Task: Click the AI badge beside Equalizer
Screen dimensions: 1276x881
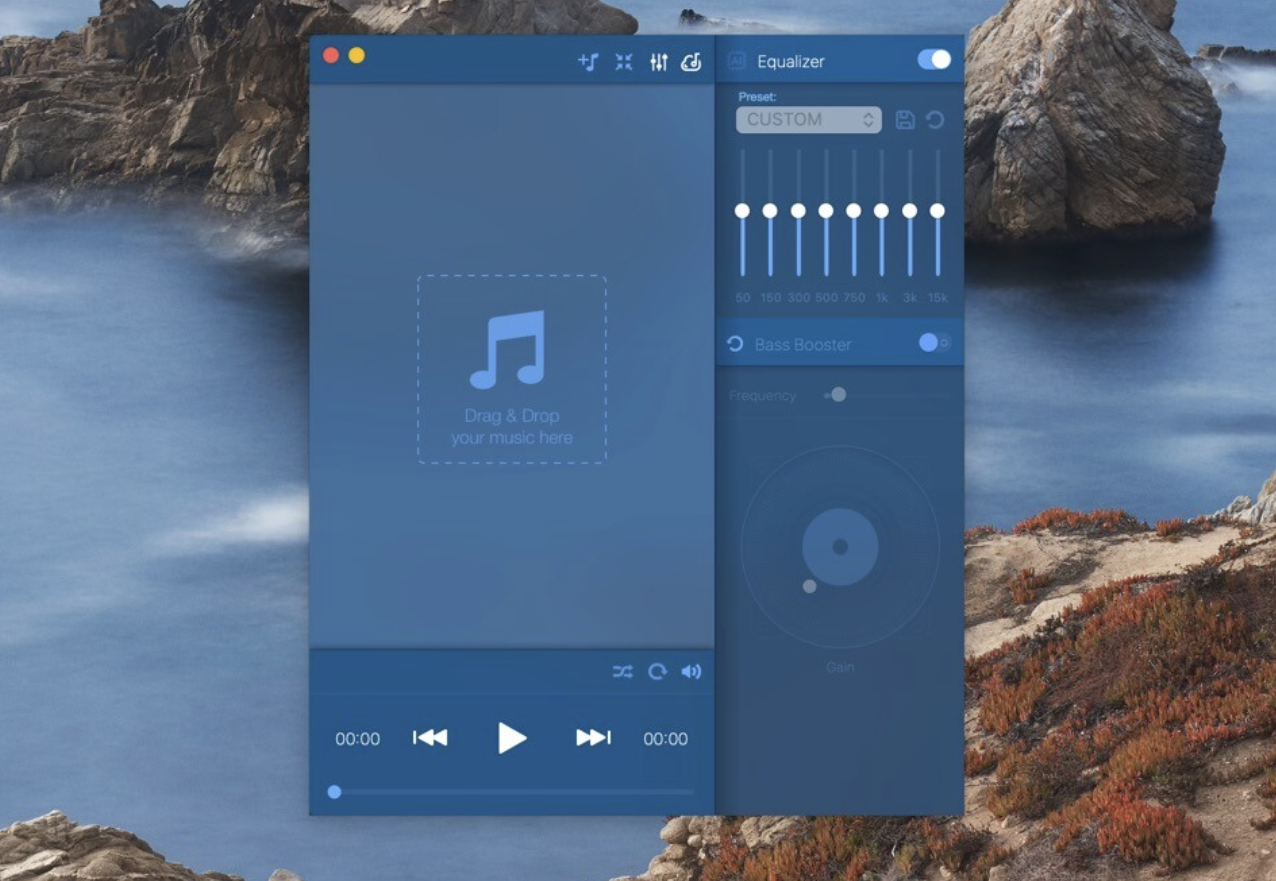Action: point(737,60)
